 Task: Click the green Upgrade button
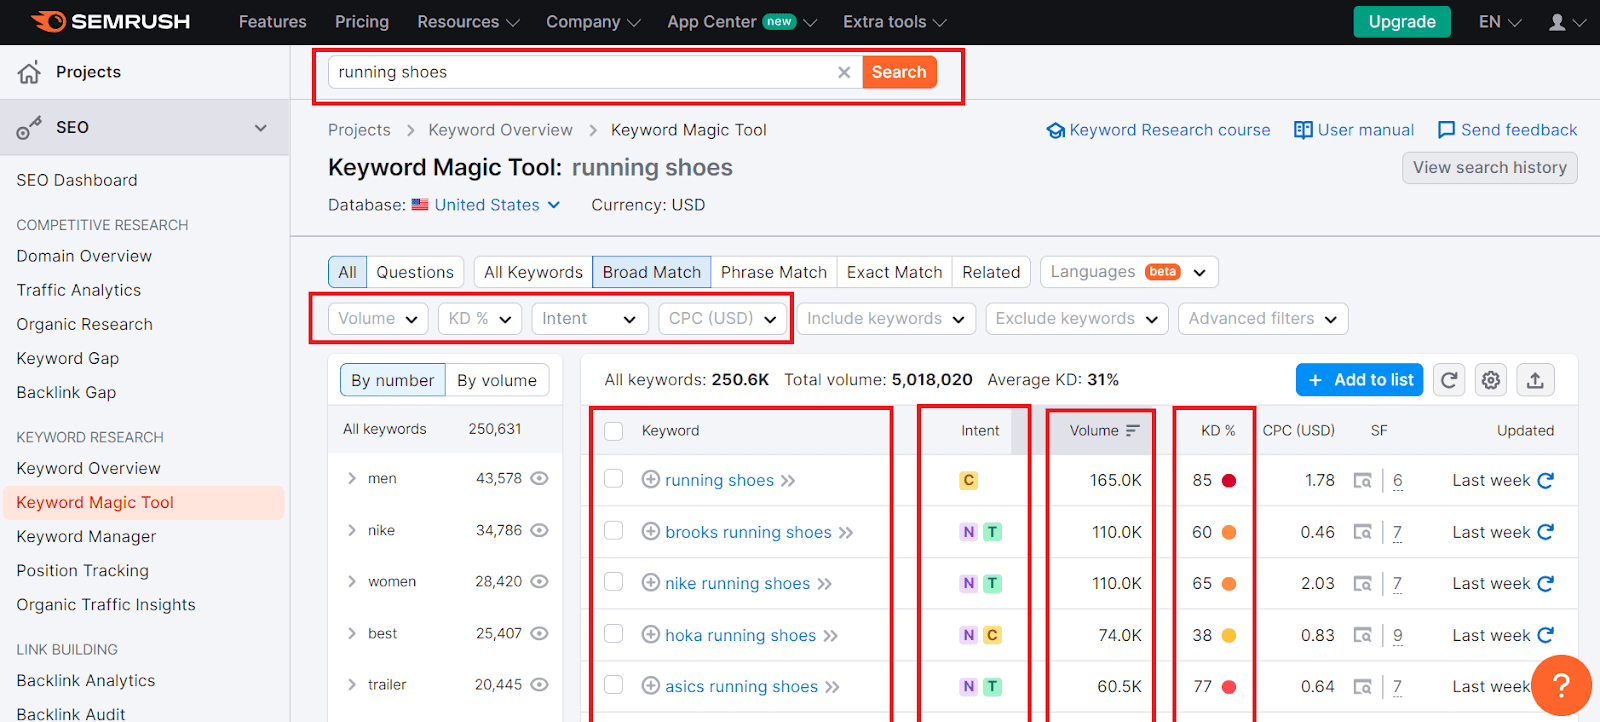coord(1402,22)
